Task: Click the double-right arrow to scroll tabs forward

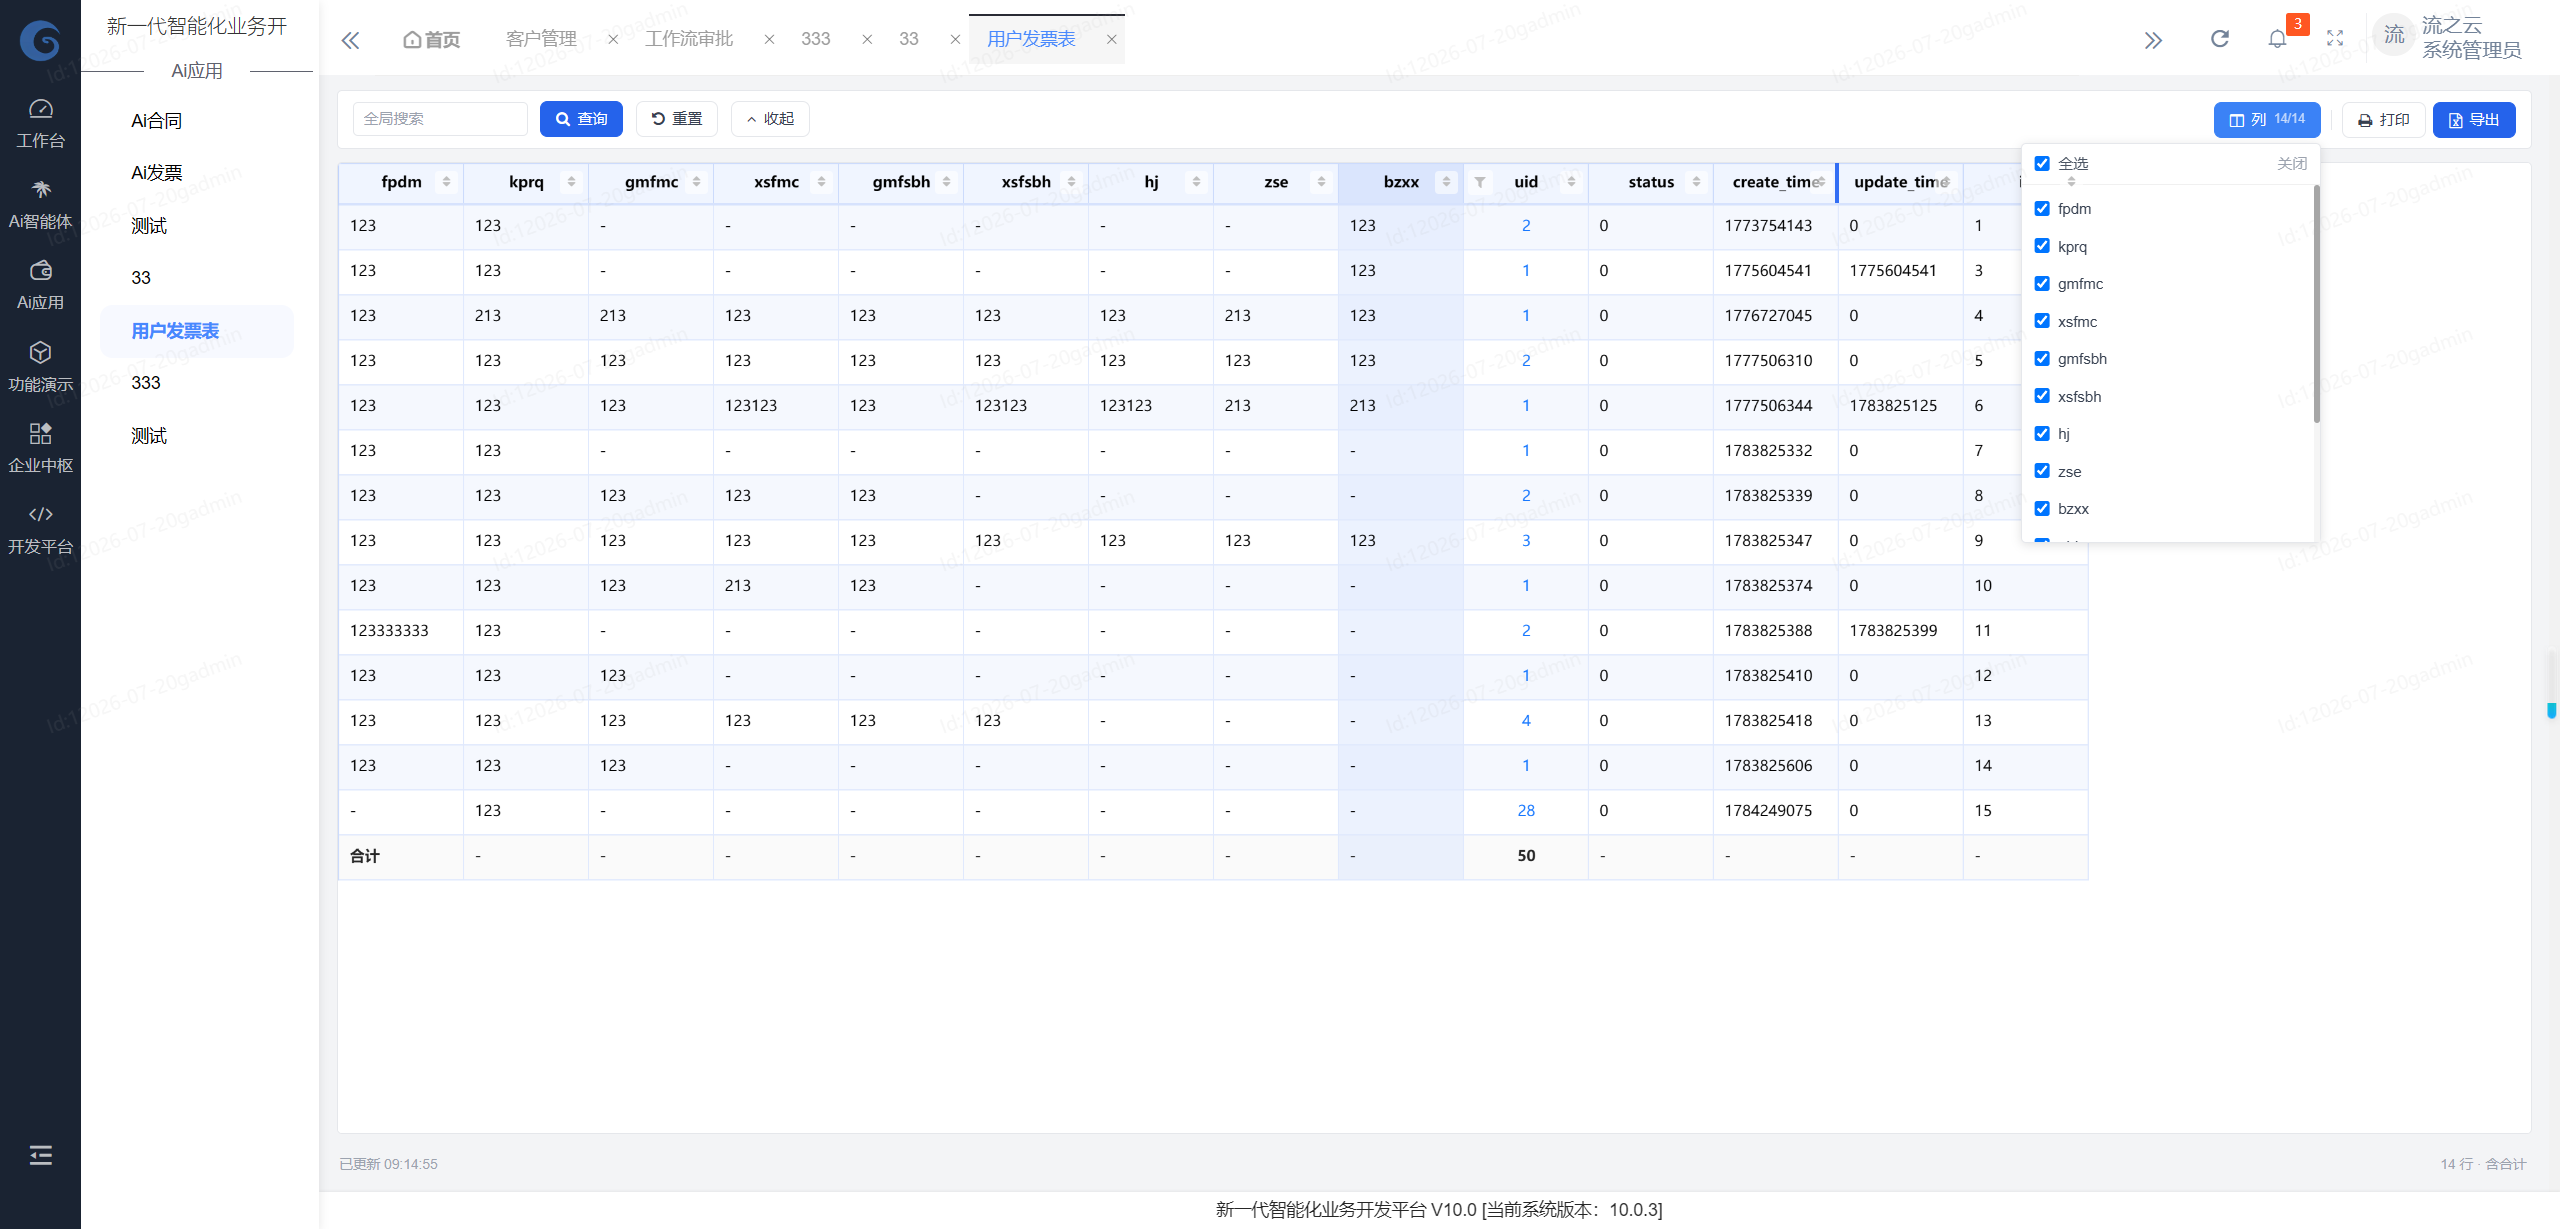Action: [x=2153, y=40]
